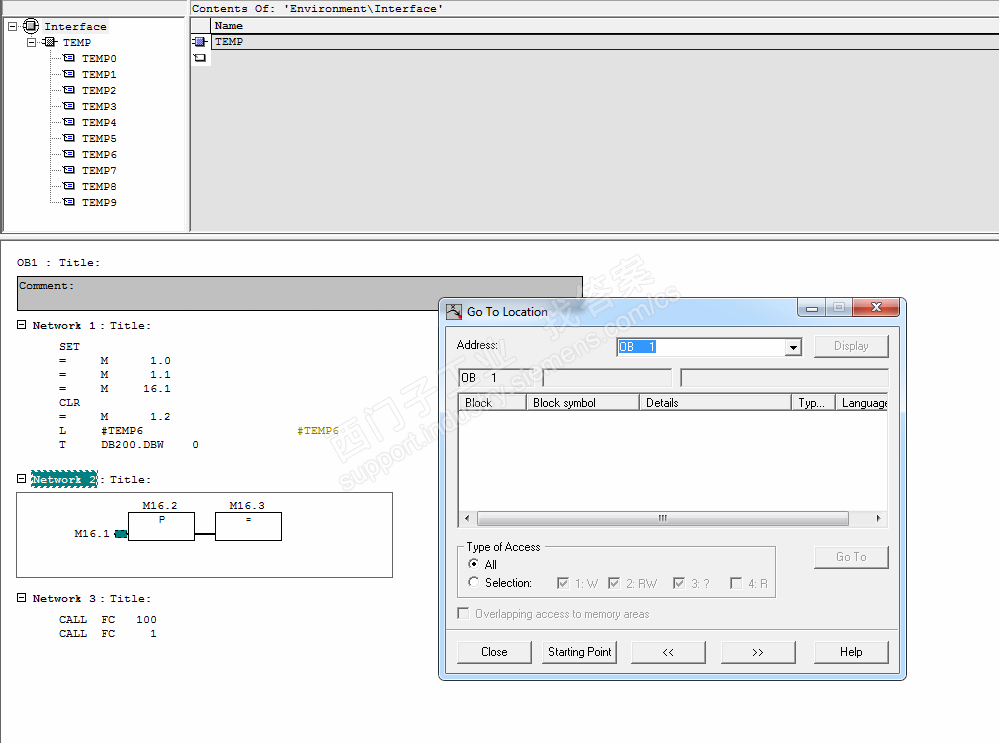Click the TEMP5 variable icon

pos(69,138)
